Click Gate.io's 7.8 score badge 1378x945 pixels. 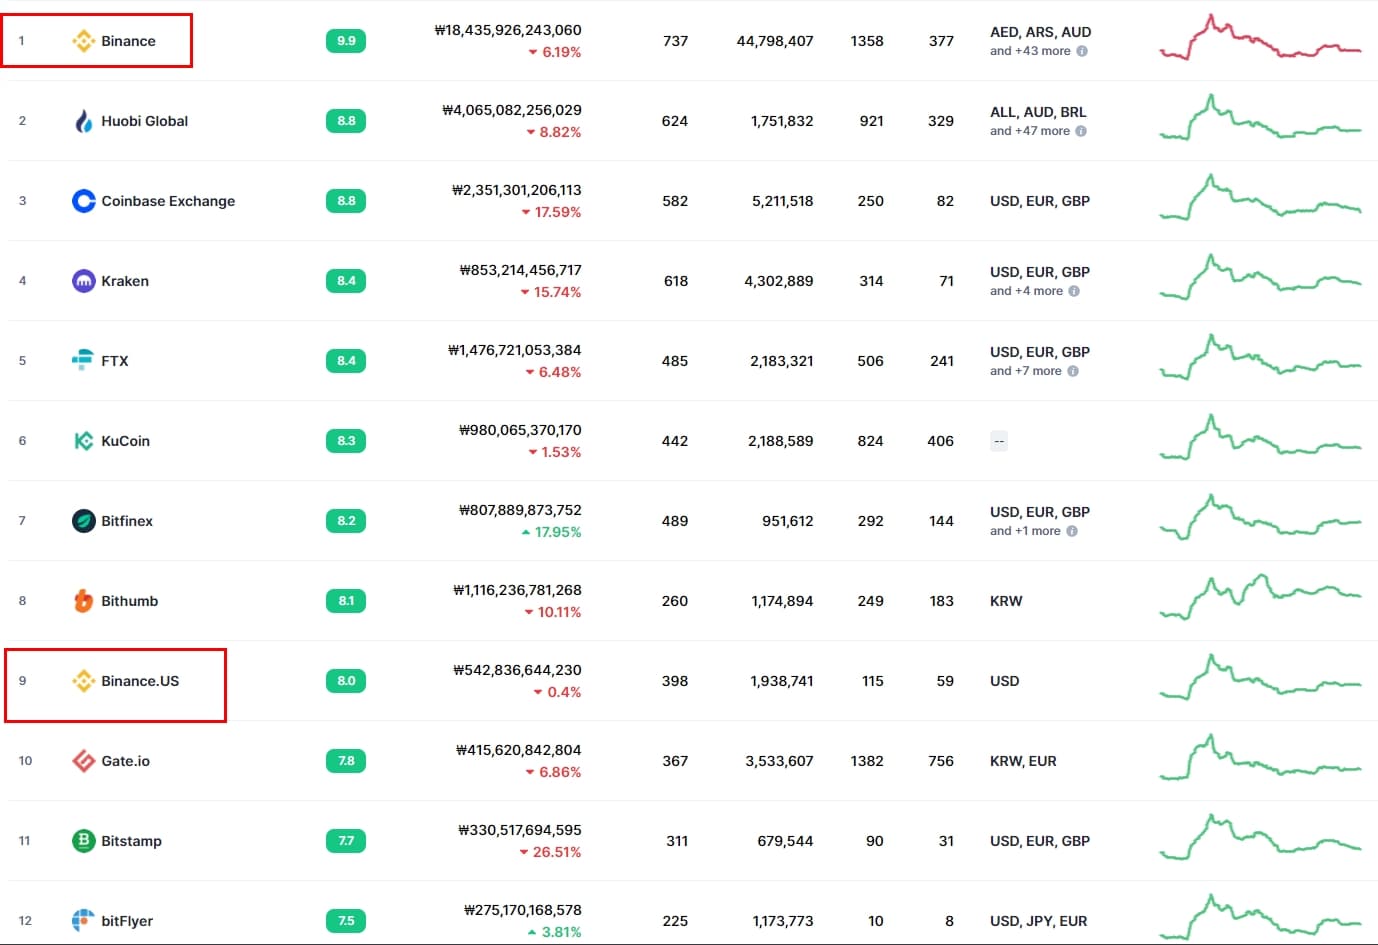346,761
